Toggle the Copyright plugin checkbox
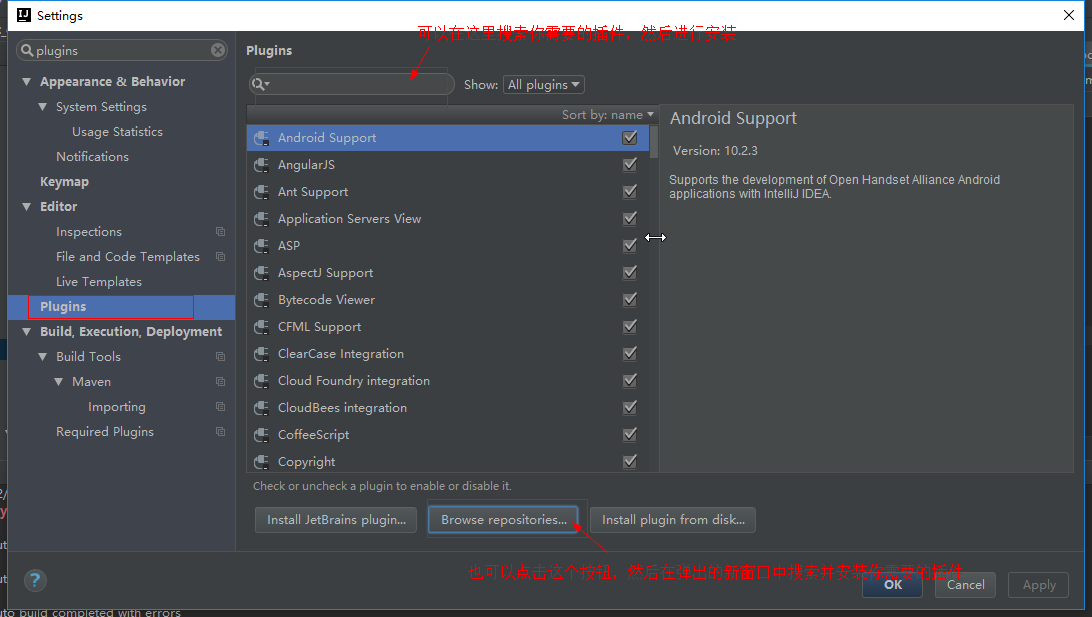 (630, 462)
